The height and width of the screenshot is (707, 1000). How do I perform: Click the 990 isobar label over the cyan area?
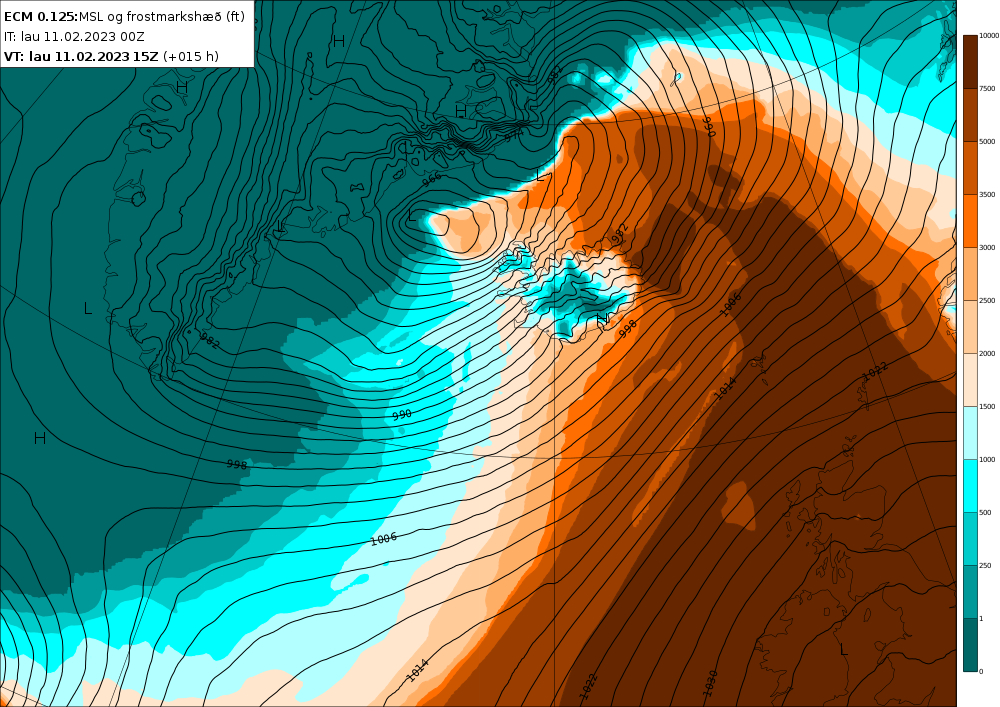pyautogui.click(x=402, y=414)
